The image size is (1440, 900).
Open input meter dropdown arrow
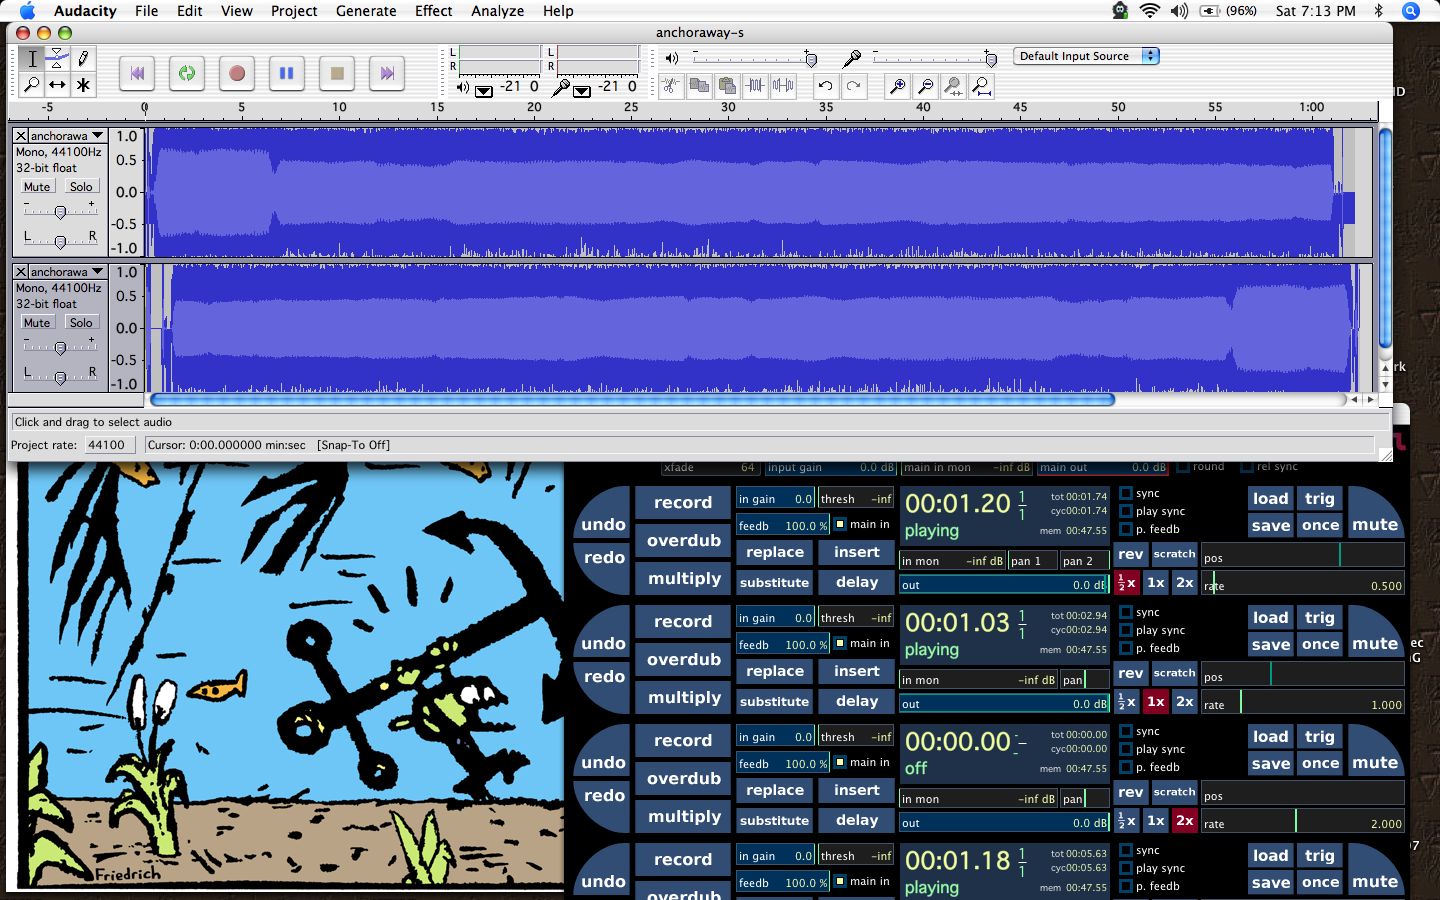click(x=582, y=90)
